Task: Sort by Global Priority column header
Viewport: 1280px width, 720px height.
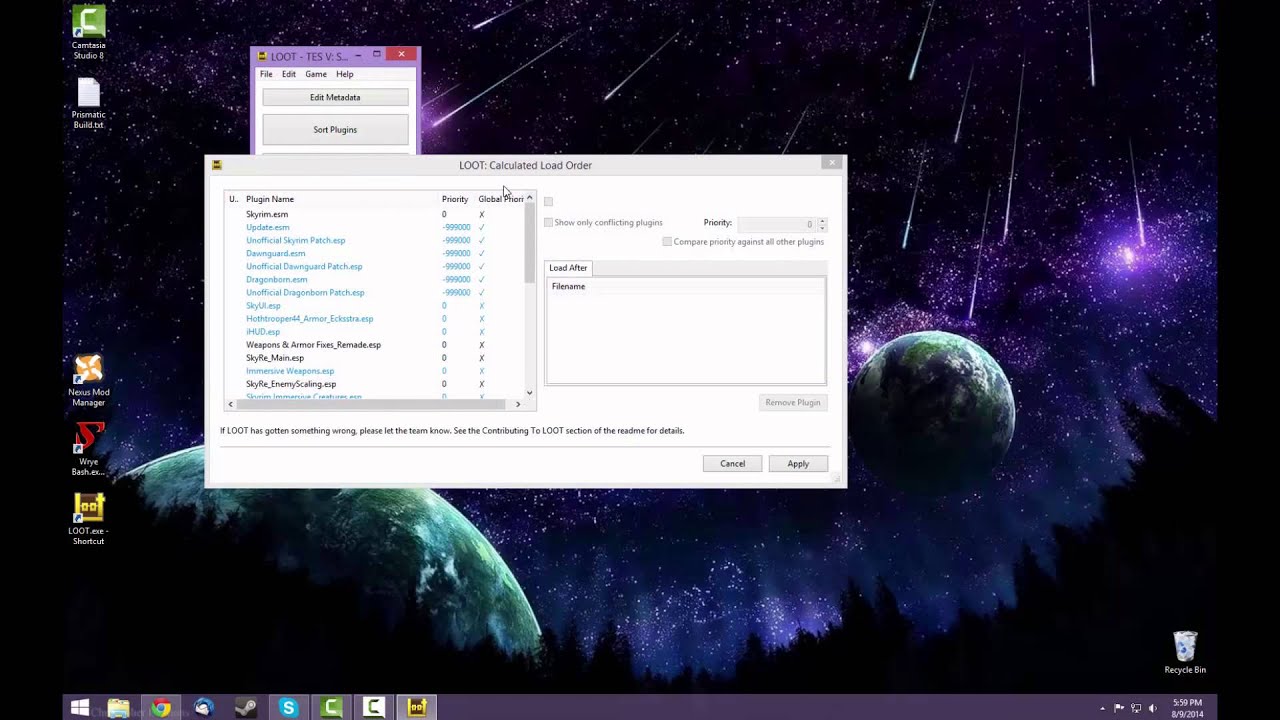Action: (500, 199)
